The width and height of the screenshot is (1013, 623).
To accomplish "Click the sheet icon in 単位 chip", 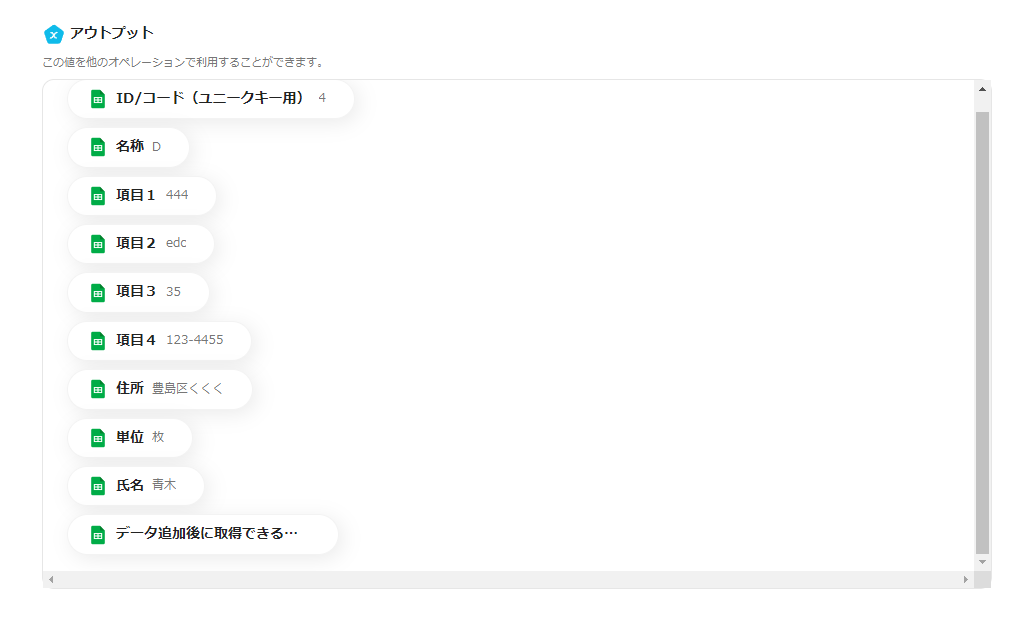I will (x=98, y=438).
